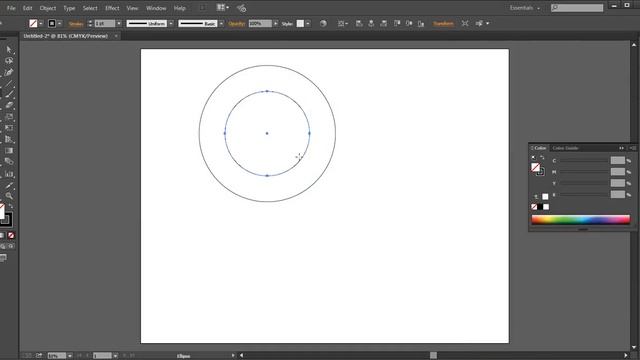Select the Eyedropper tool in toolbox
Viewport: 640px width, 360px height.
tap(9, 185)
